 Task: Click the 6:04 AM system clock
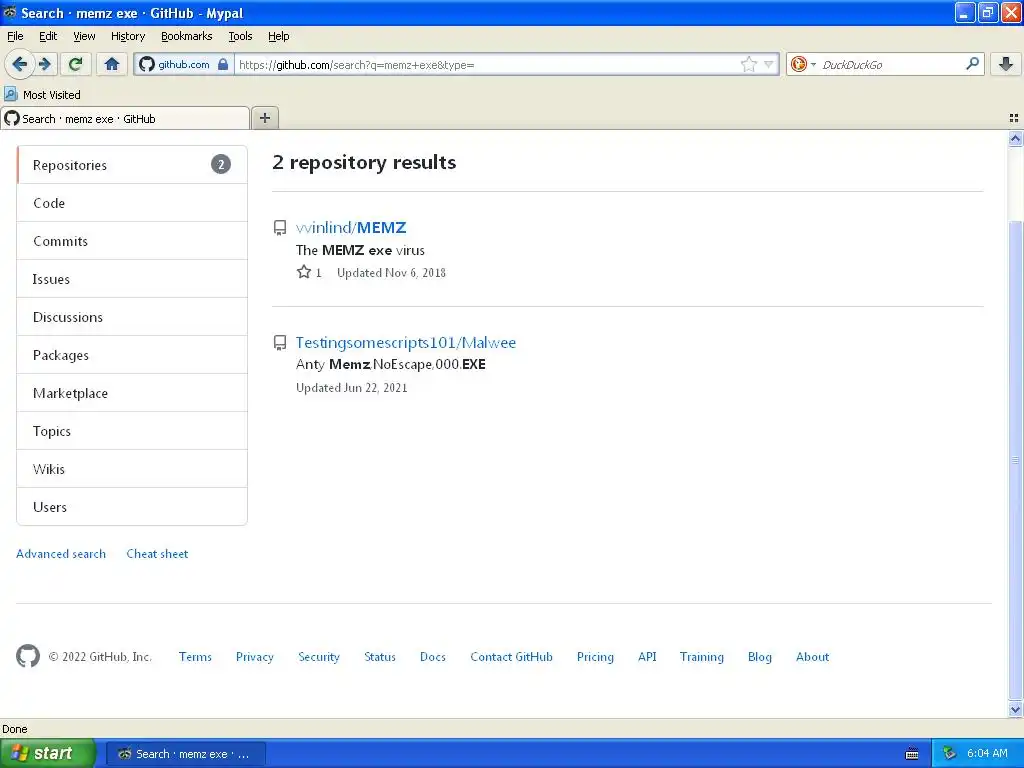click(987, 754)
